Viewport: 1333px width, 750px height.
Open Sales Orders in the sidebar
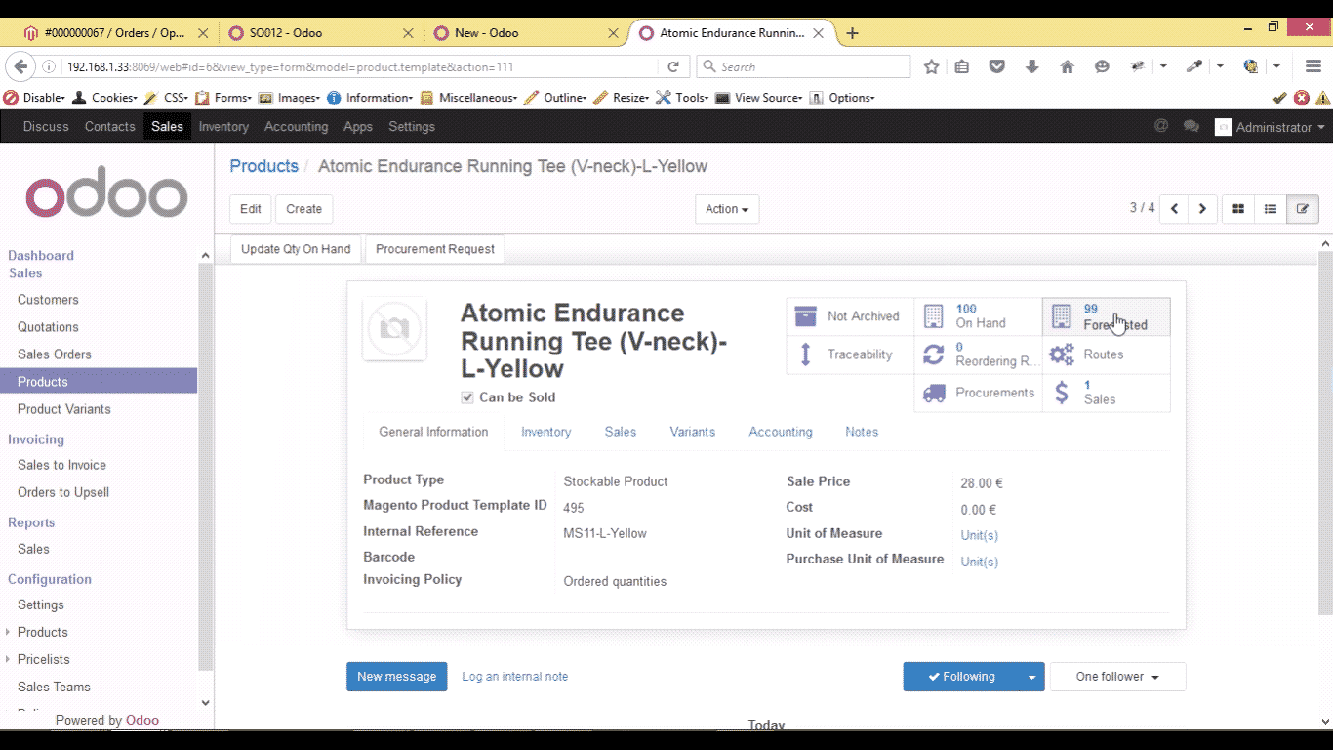tap(55, 354)
